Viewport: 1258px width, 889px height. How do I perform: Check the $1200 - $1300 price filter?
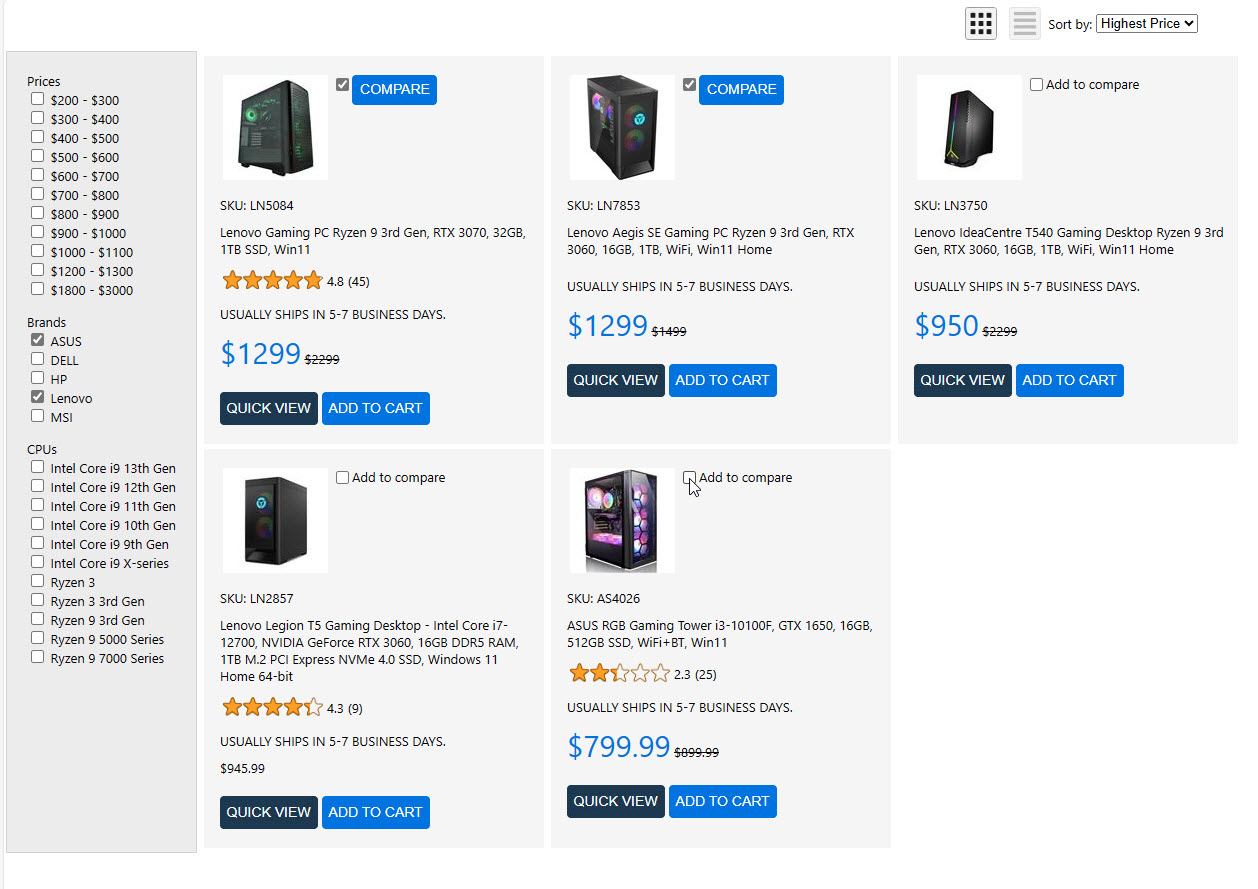tap(38, 270)
